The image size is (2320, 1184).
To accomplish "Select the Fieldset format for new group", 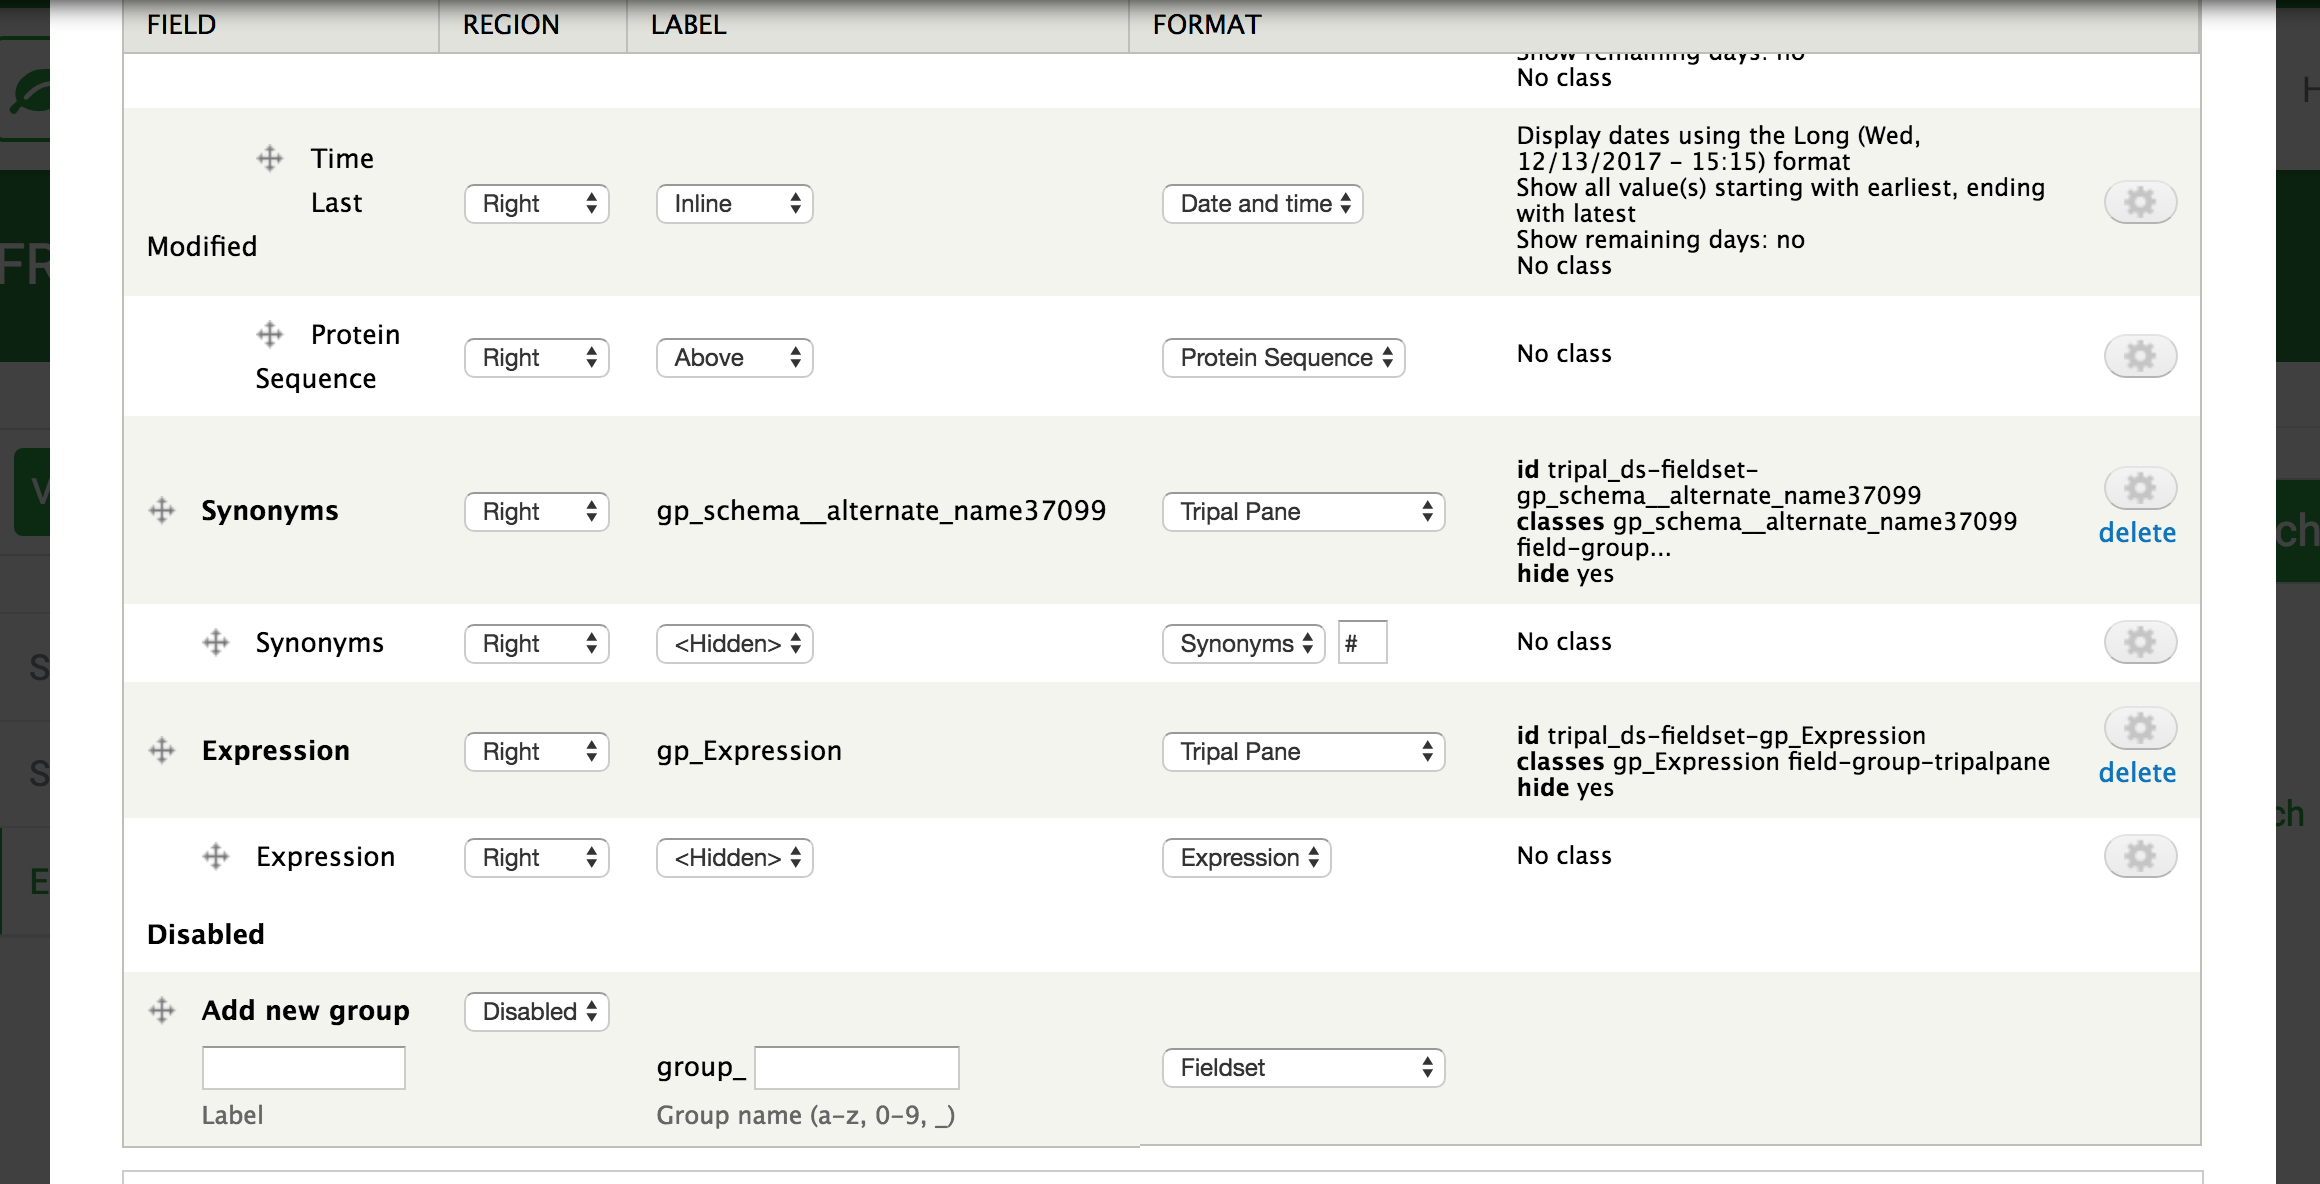I will [1301, 1068].
